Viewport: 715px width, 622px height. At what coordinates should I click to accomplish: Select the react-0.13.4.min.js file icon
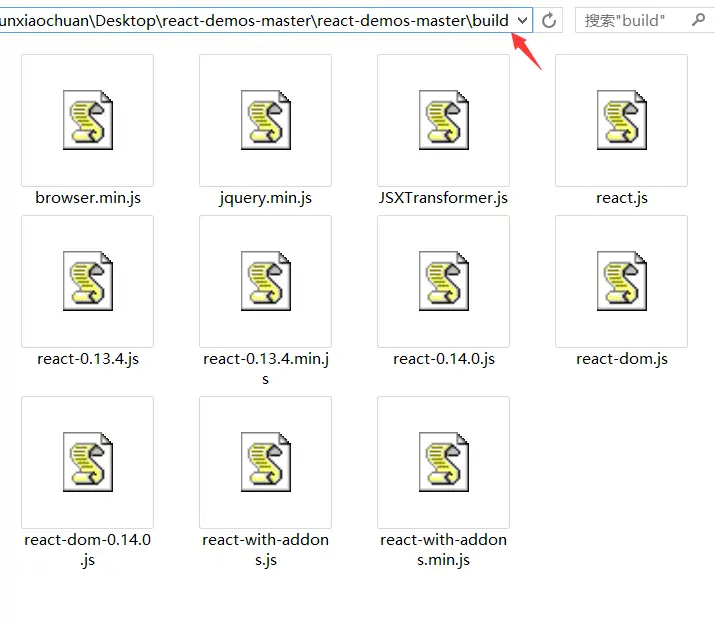265,281
